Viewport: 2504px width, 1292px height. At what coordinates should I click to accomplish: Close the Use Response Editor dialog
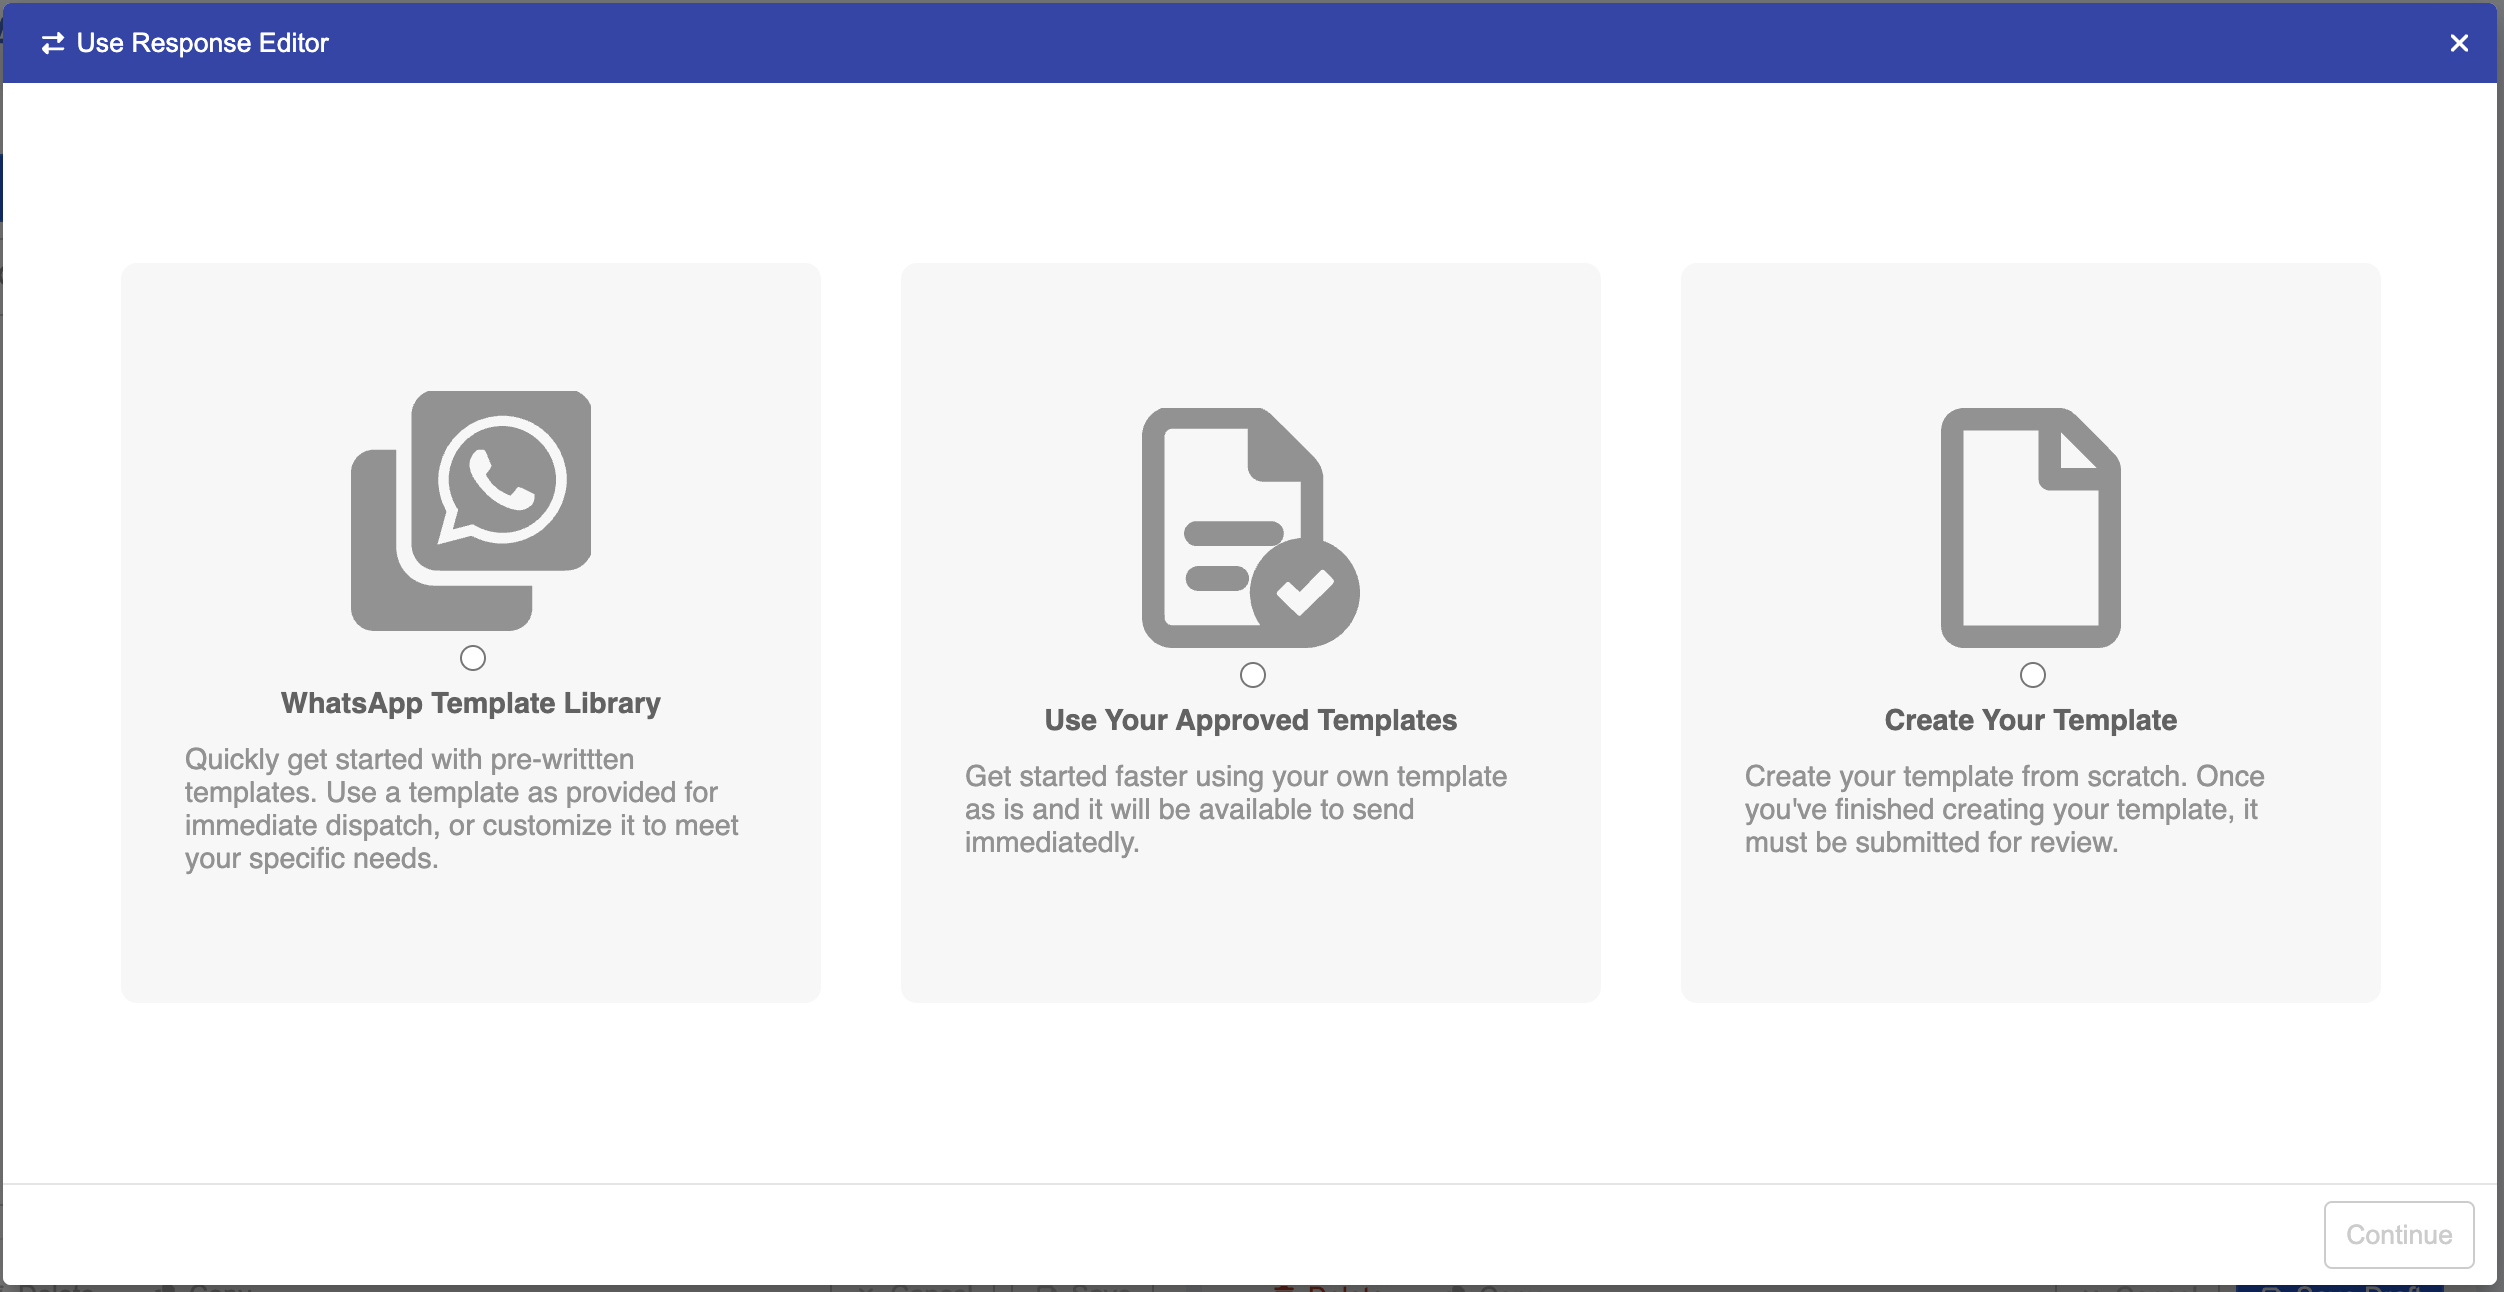tap(2459, 43)
